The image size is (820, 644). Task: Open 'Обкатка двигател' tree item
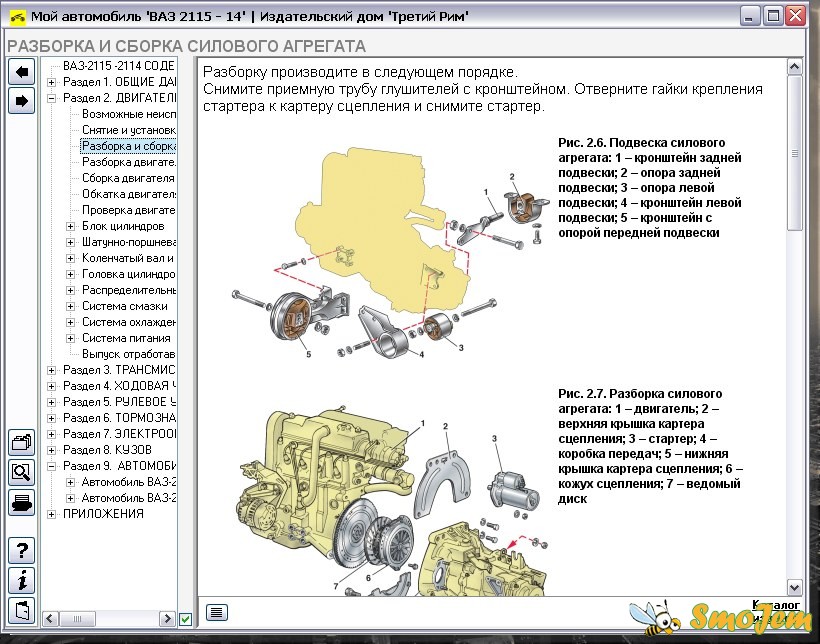129,194
